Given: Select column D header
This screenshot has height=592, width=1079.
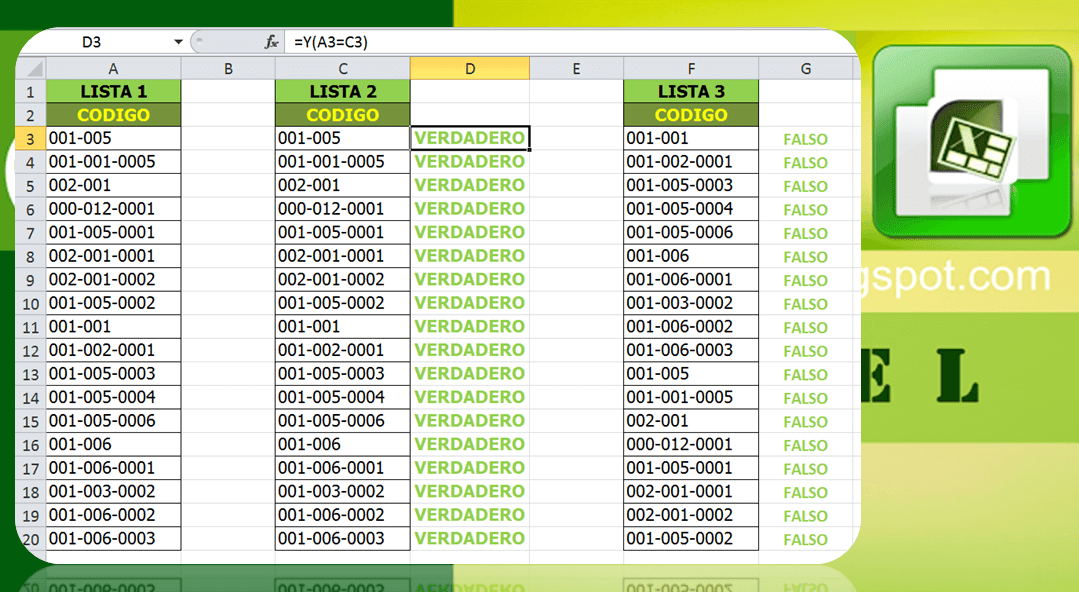Looking at the screenshot, I should (x=469, y=67).
